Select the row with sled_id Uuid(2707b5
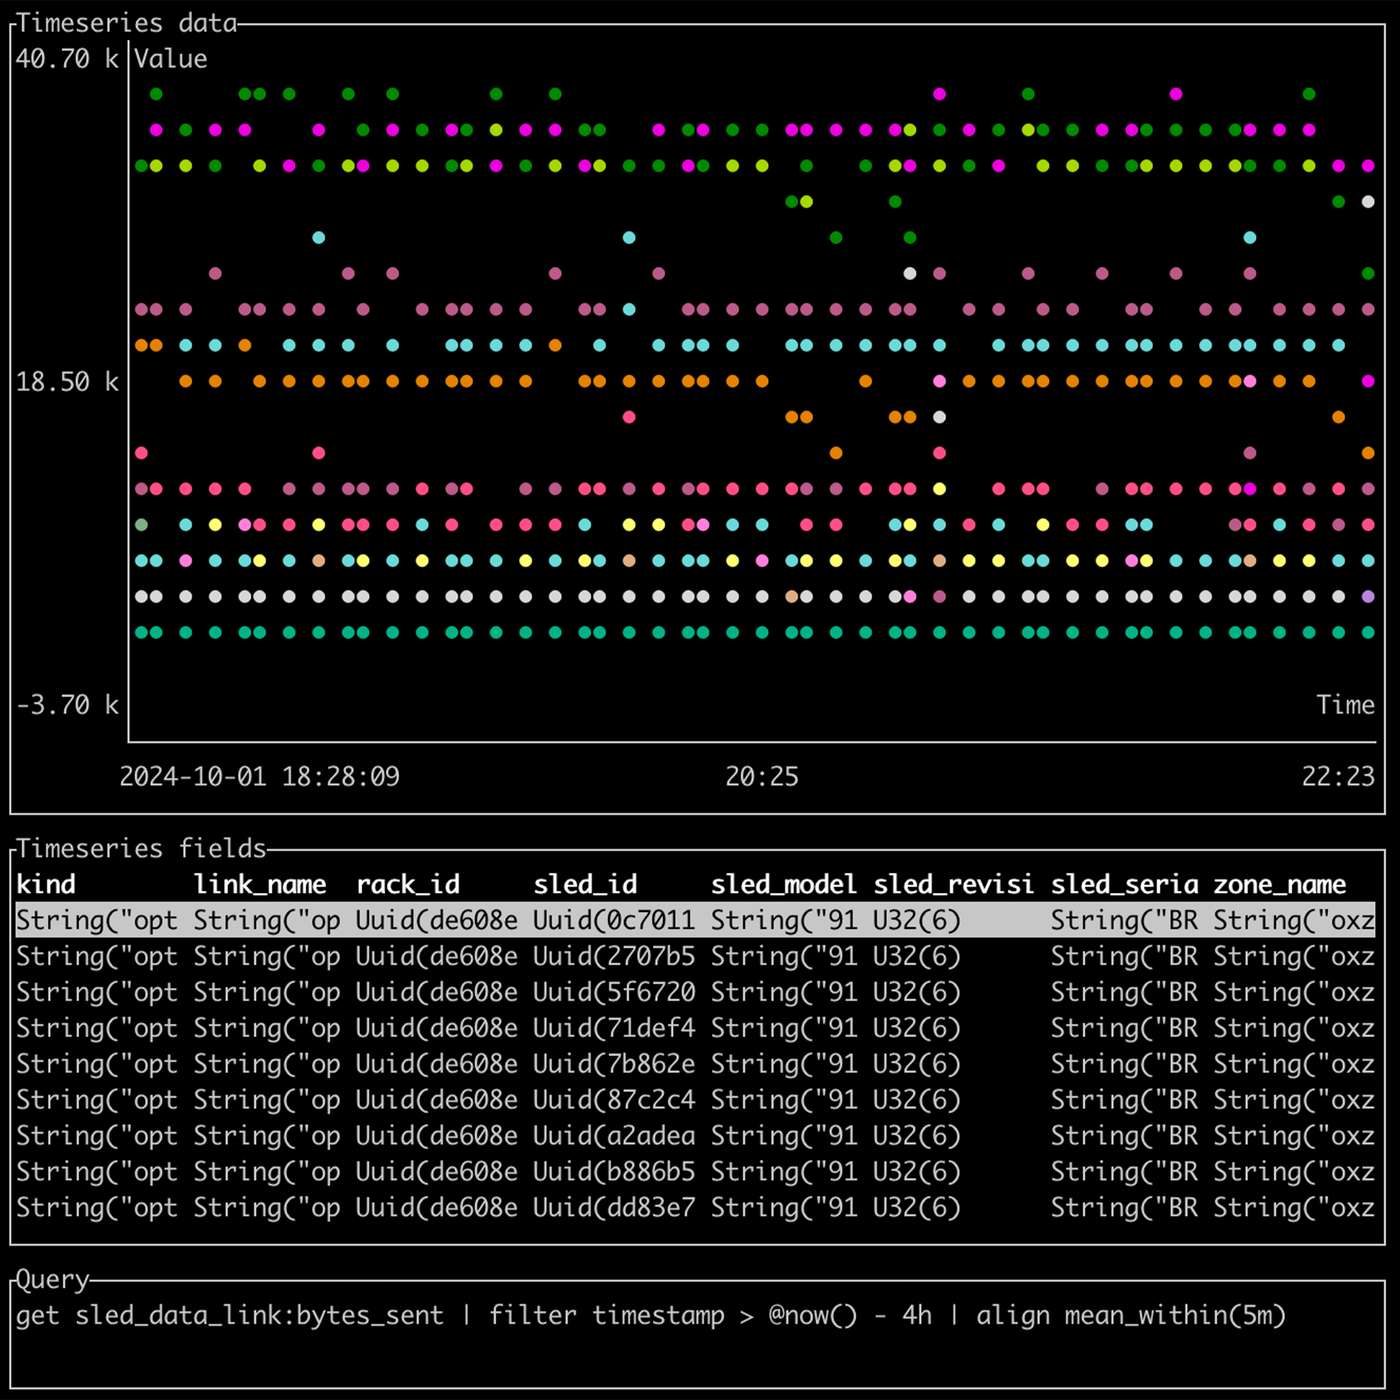 click(x=613, y=956)
